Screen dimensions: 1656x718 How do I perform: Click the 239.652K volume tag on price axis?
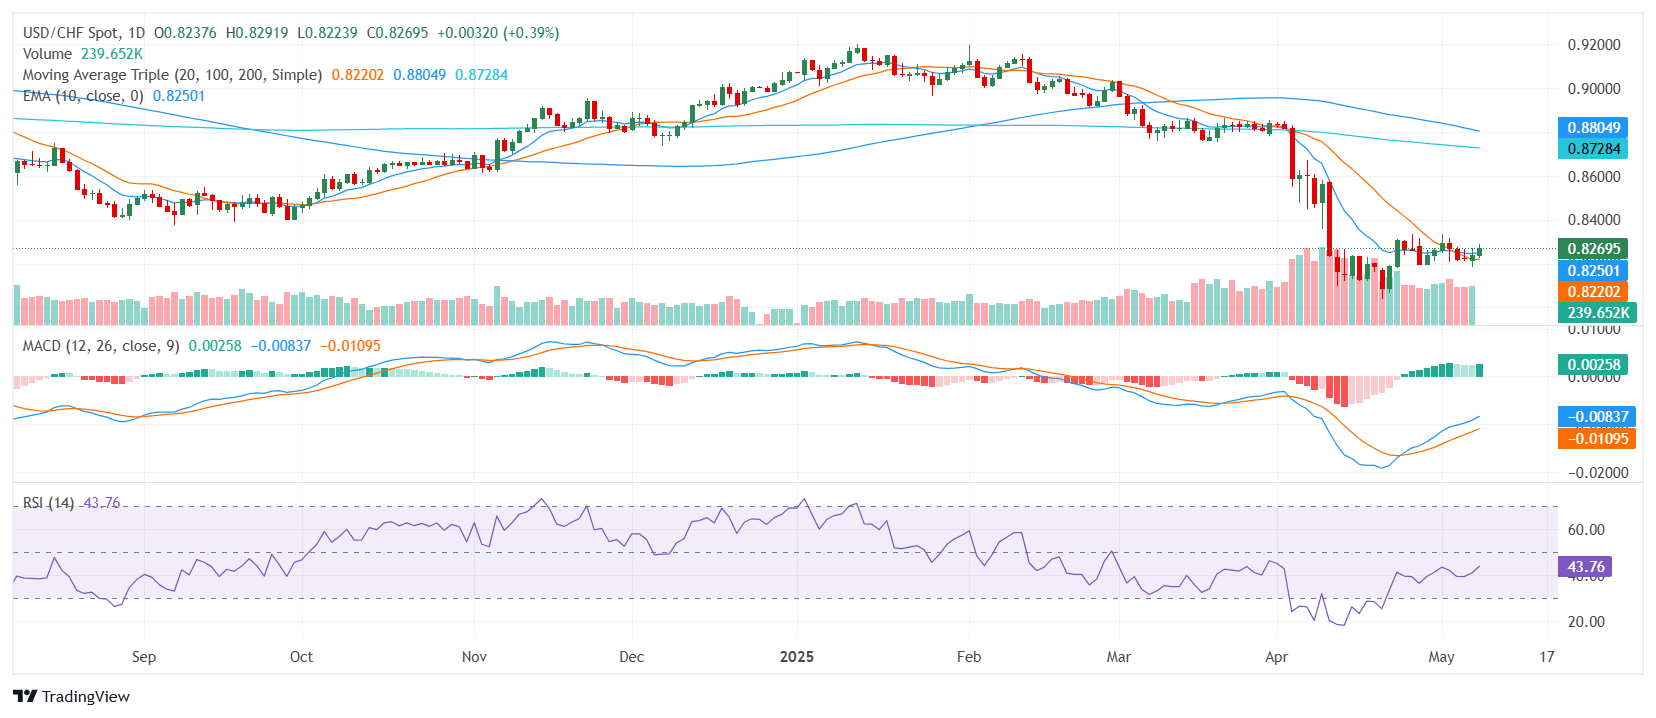click(x=1597, y=313)
